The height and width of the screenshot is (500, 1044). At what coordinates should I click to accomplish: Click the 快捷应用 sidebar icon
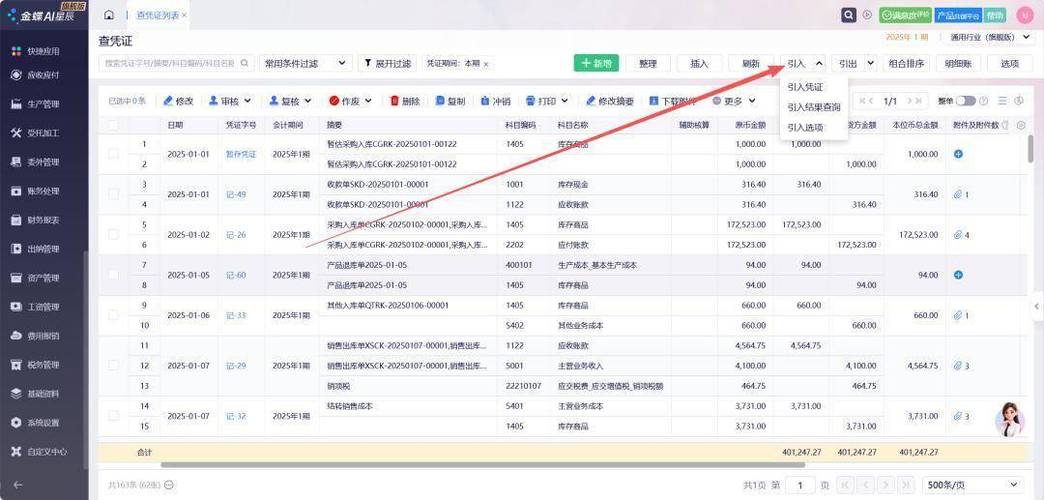point(17,51)
